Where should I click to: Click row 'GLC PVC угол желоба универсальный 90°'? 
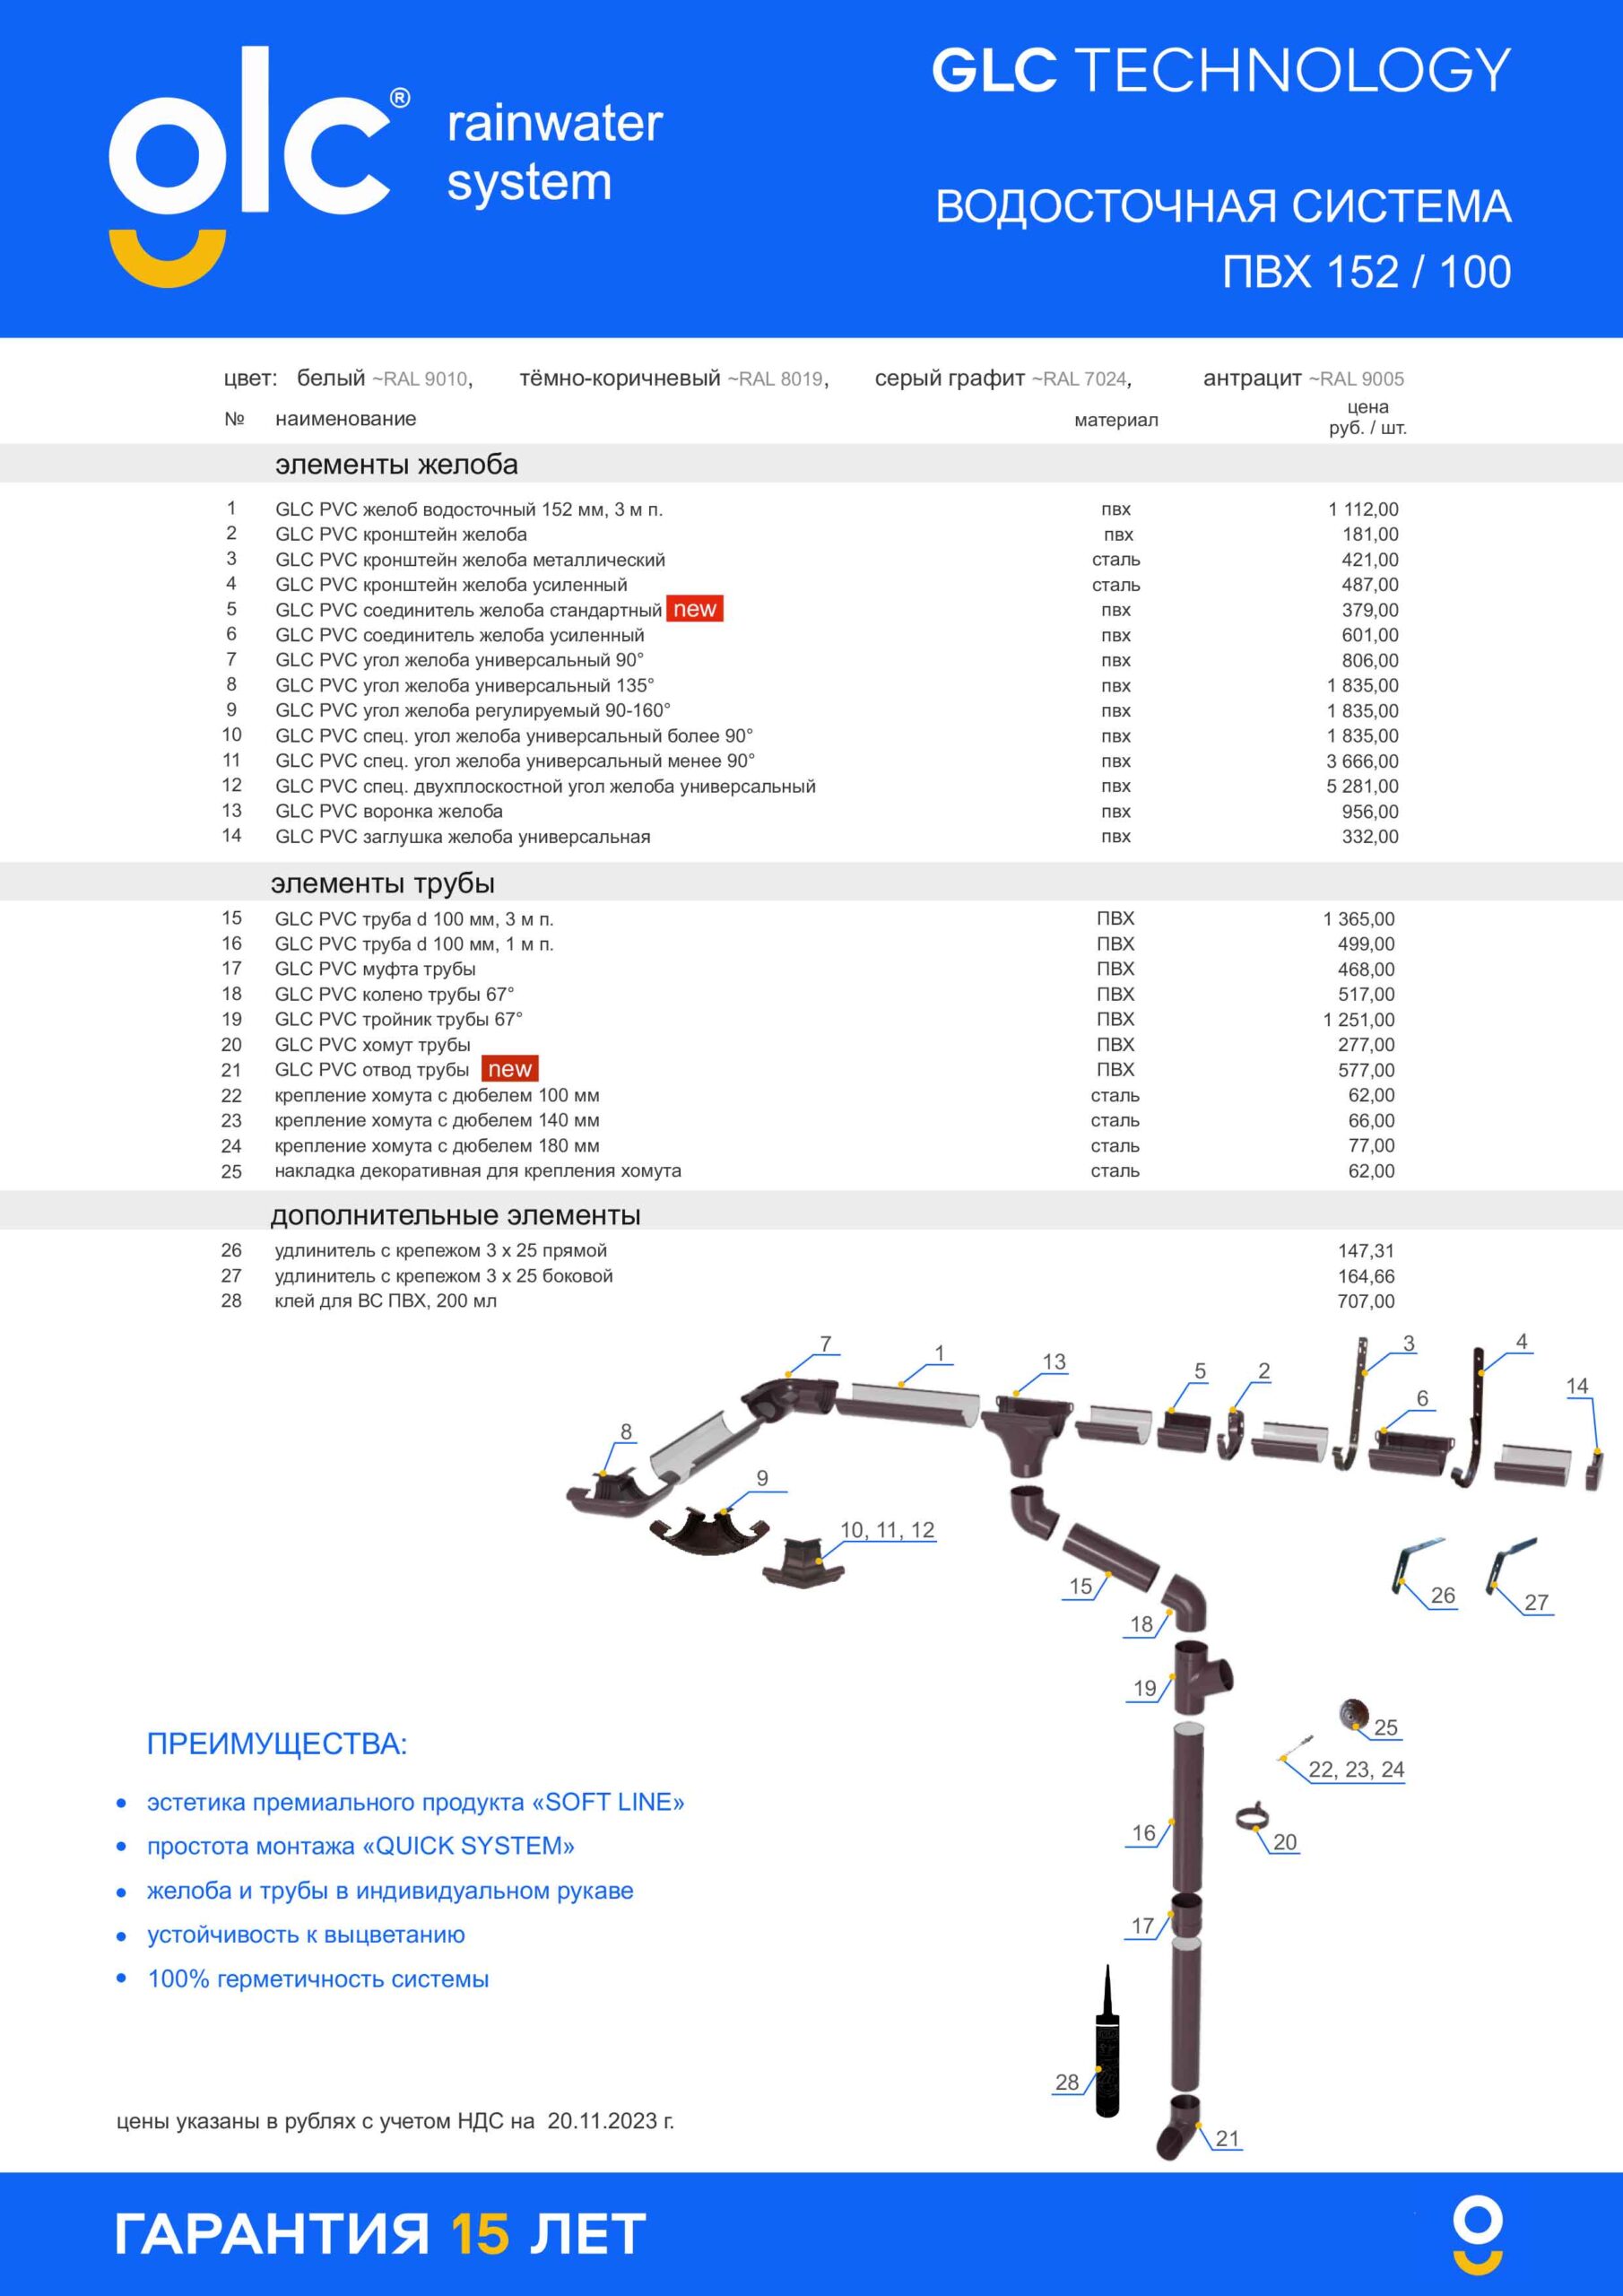(x=810, y=660)
